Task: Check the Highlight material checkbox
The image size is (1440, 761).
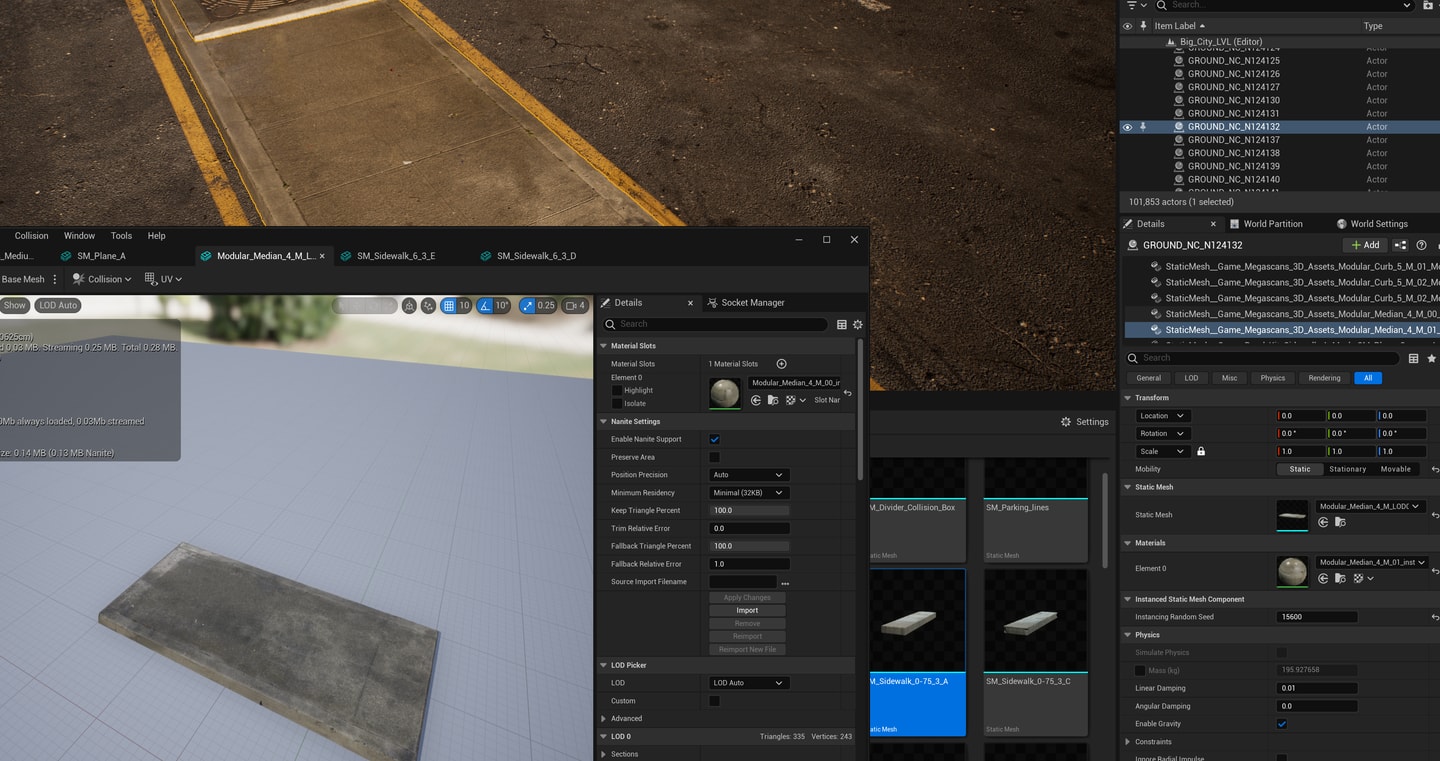Action: 616,390
